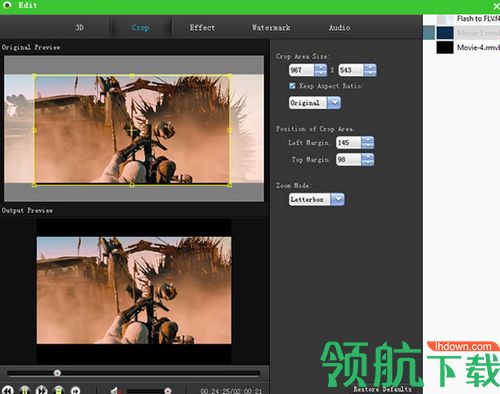
Task: Click the playback position slider knob
Action: (57, 373)
